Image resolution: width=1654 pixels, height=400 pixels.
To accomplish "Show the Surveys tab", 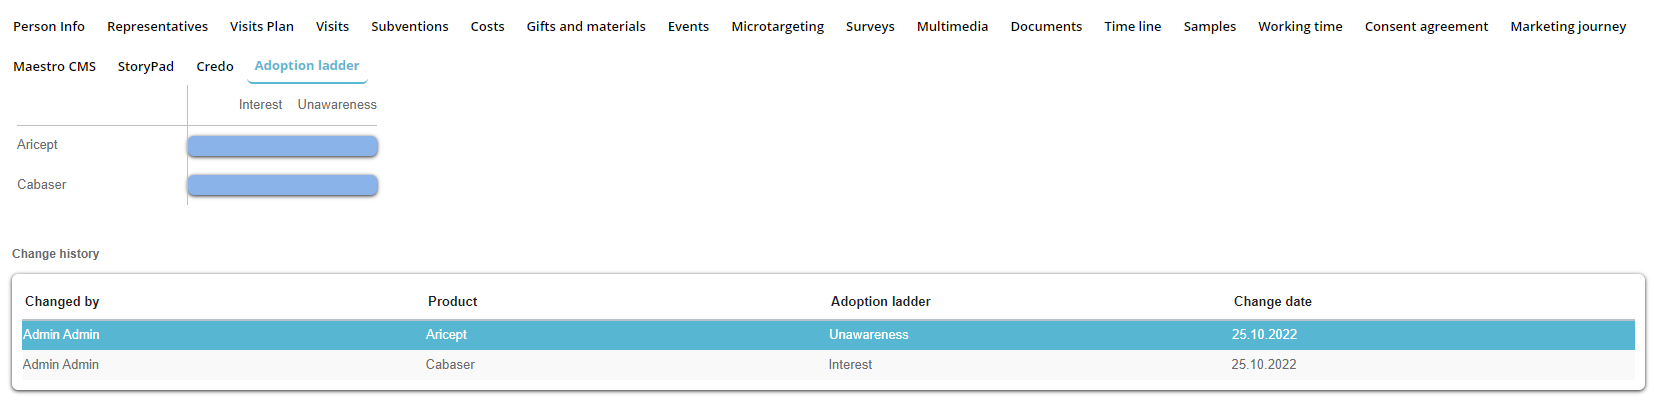I will (870, 27).
